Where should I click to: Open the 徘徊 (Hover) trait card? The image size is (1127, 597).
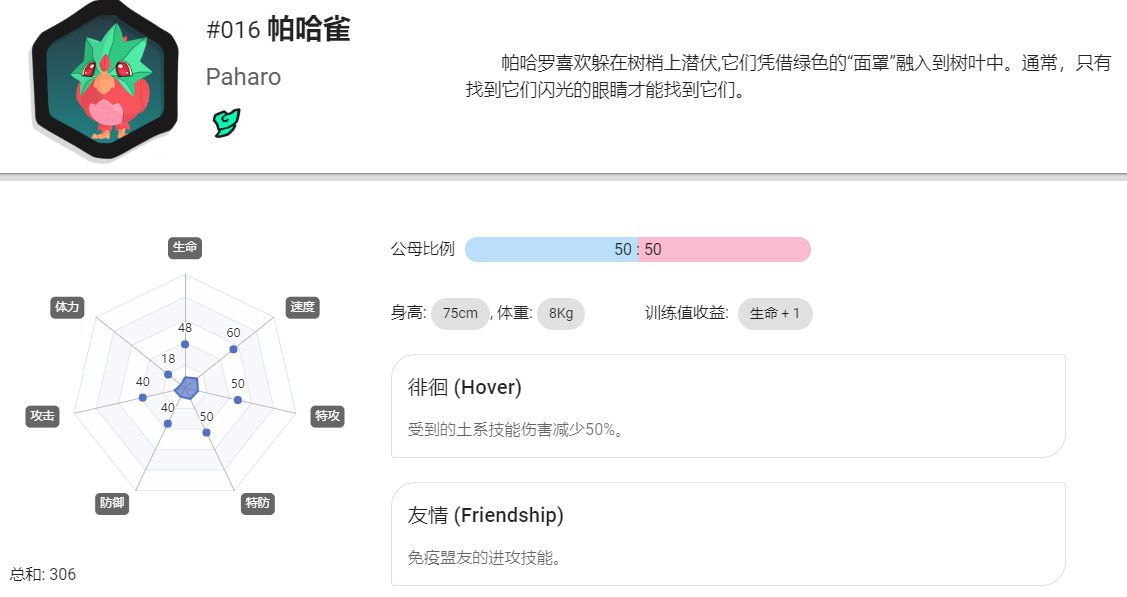click(728, 406)
